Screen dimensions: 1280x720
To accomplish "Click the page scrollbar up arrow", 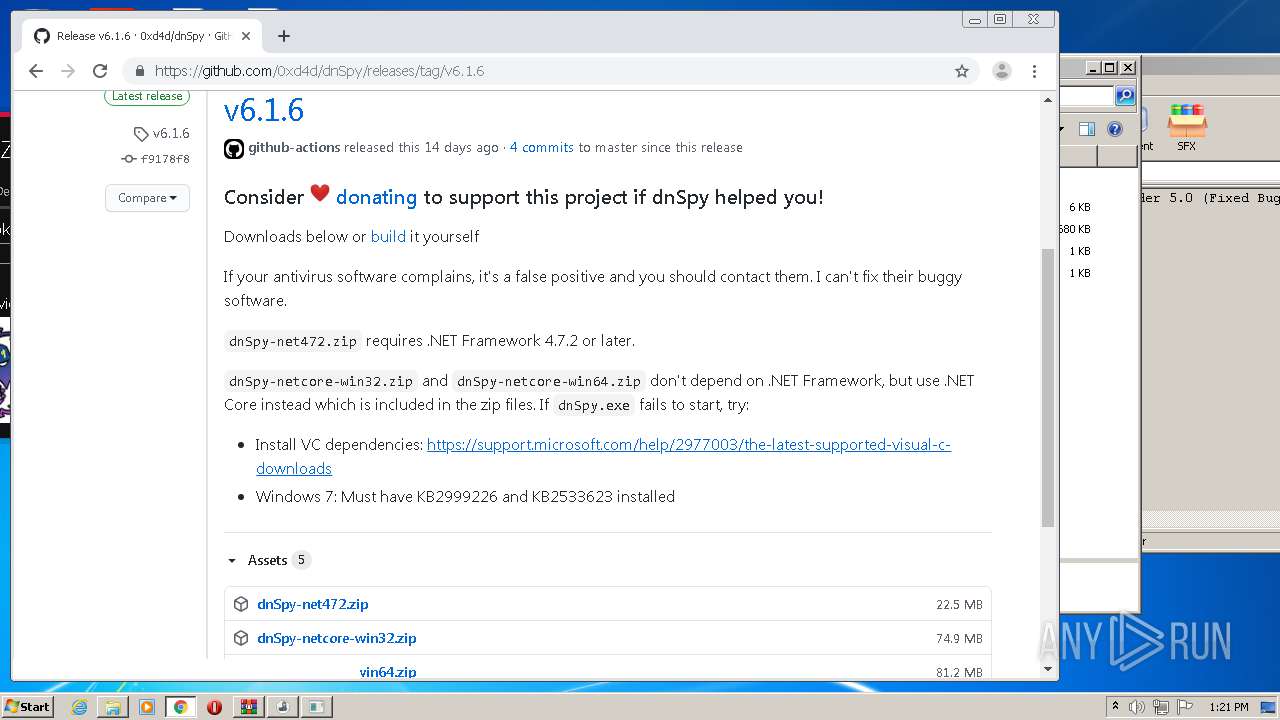I will click(x=1048, y=100).
